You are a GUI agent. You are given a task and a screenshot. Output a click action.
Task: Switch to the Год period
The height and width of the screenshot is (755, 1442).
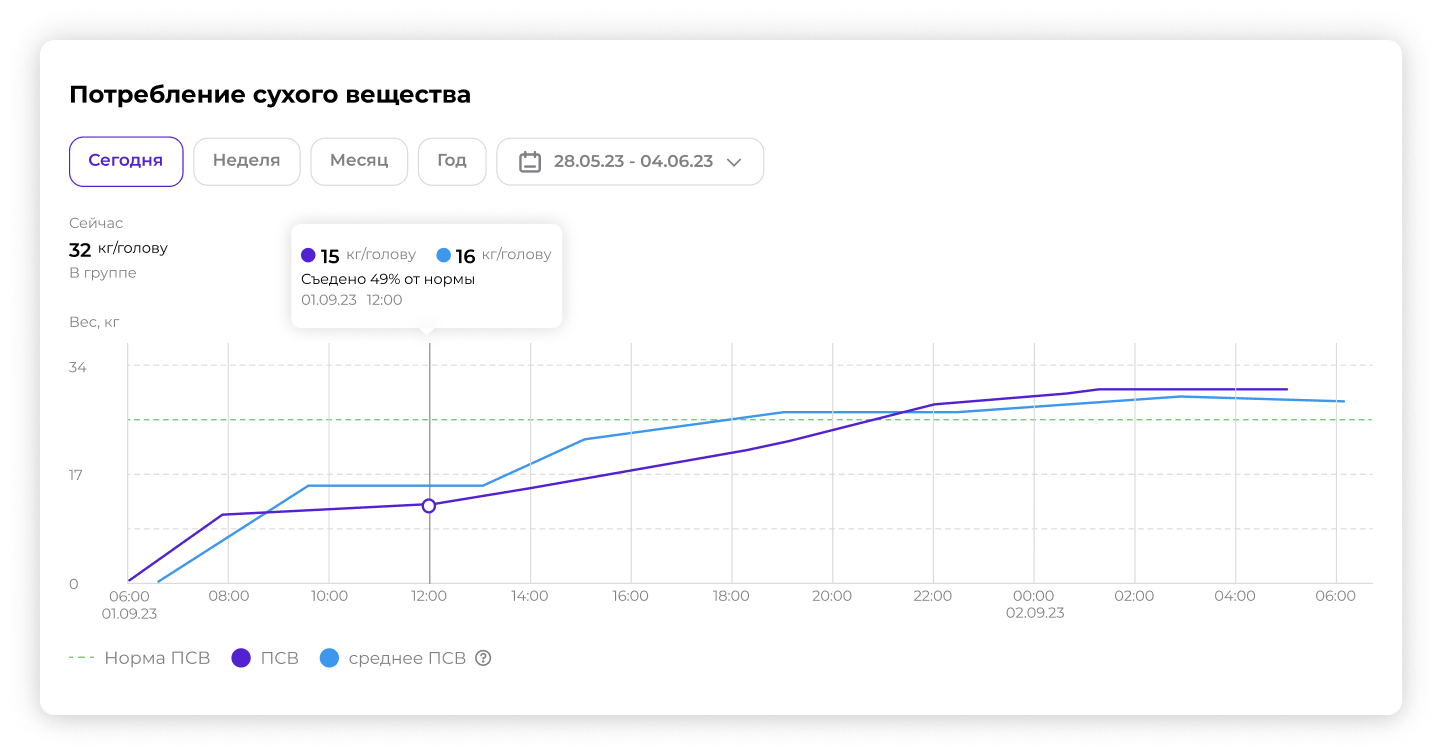pyautogui.click(x=452, y=161)
